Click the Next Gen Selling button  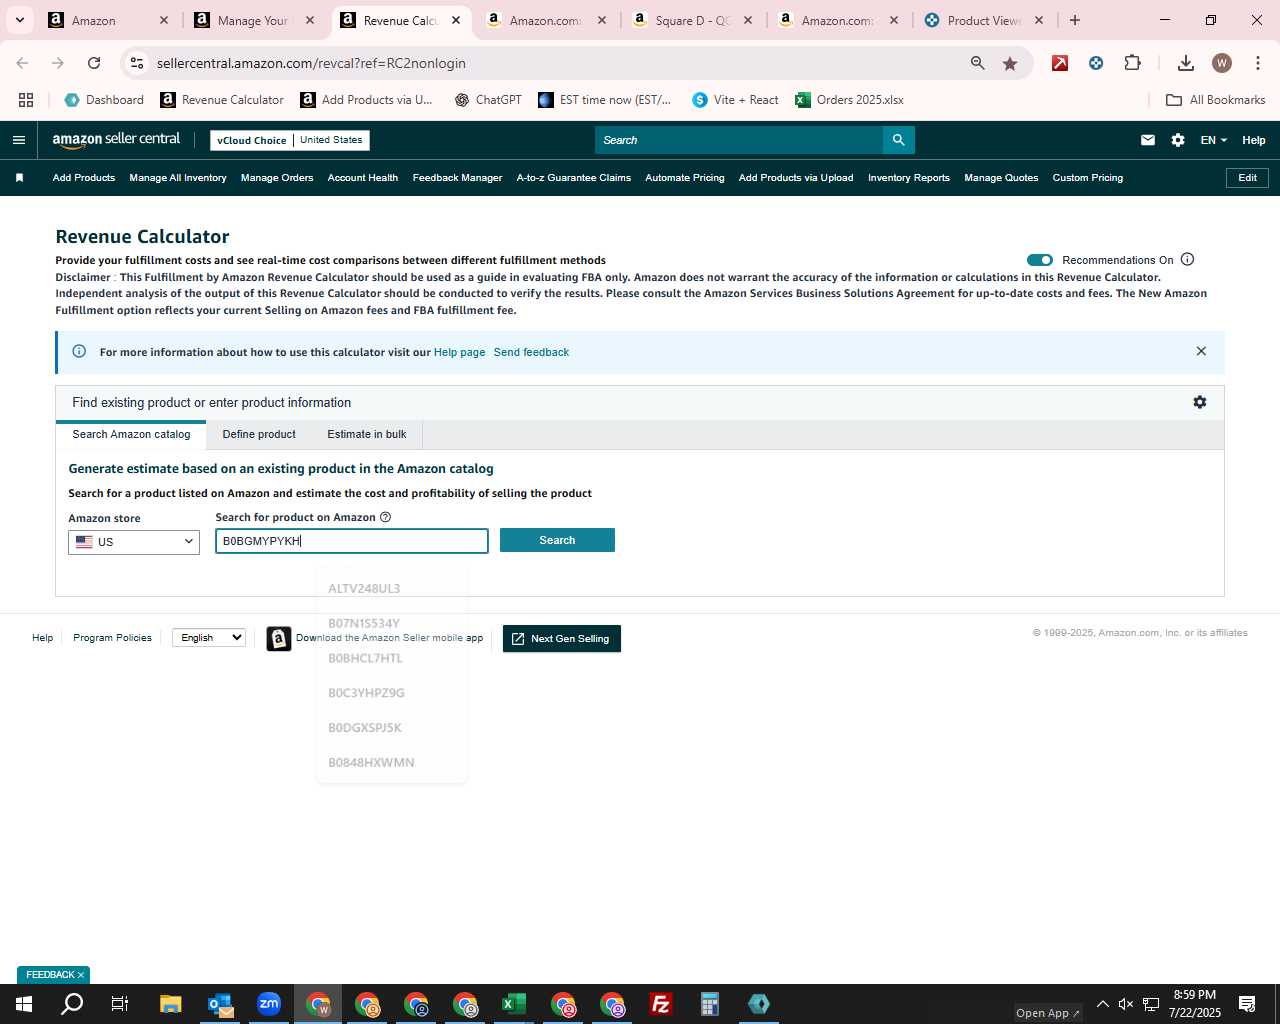pos(562,638)
